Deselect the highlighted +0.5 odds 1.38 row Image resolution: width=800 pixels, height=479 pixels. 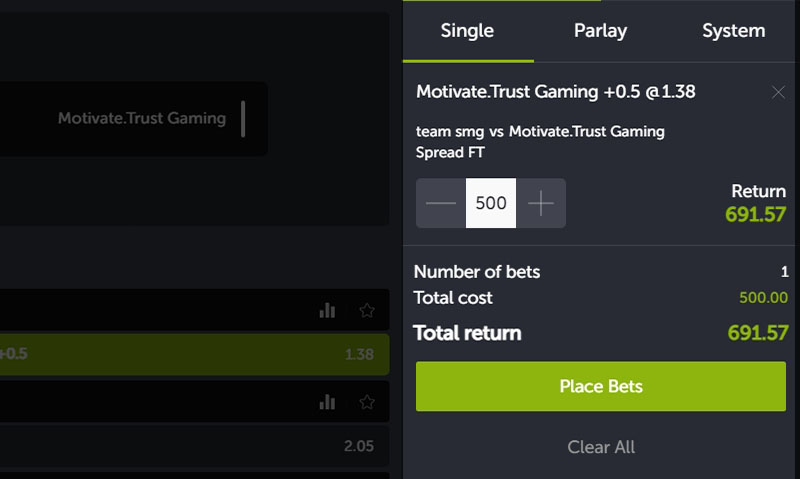click(194, 355)
